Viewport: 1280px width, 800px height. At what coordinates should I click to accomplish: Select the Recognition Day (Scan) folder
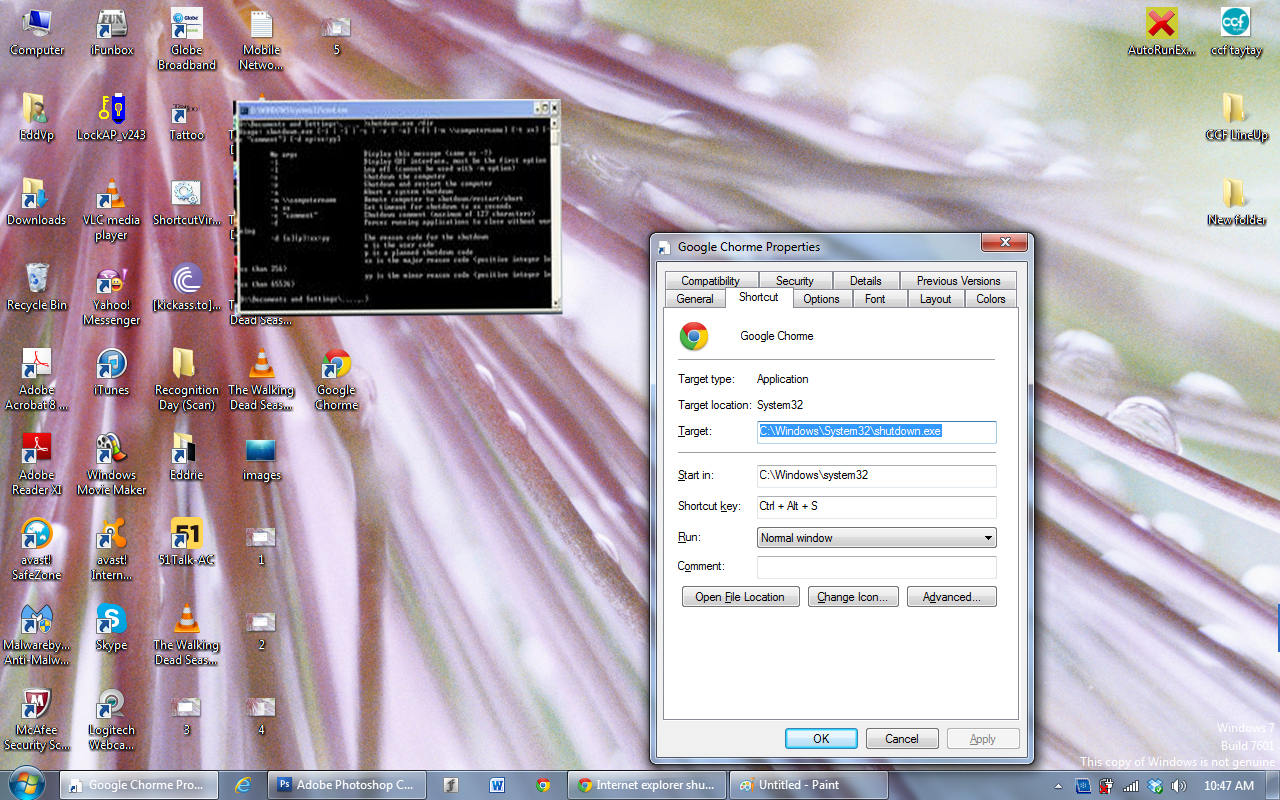(x=187, y=379)
